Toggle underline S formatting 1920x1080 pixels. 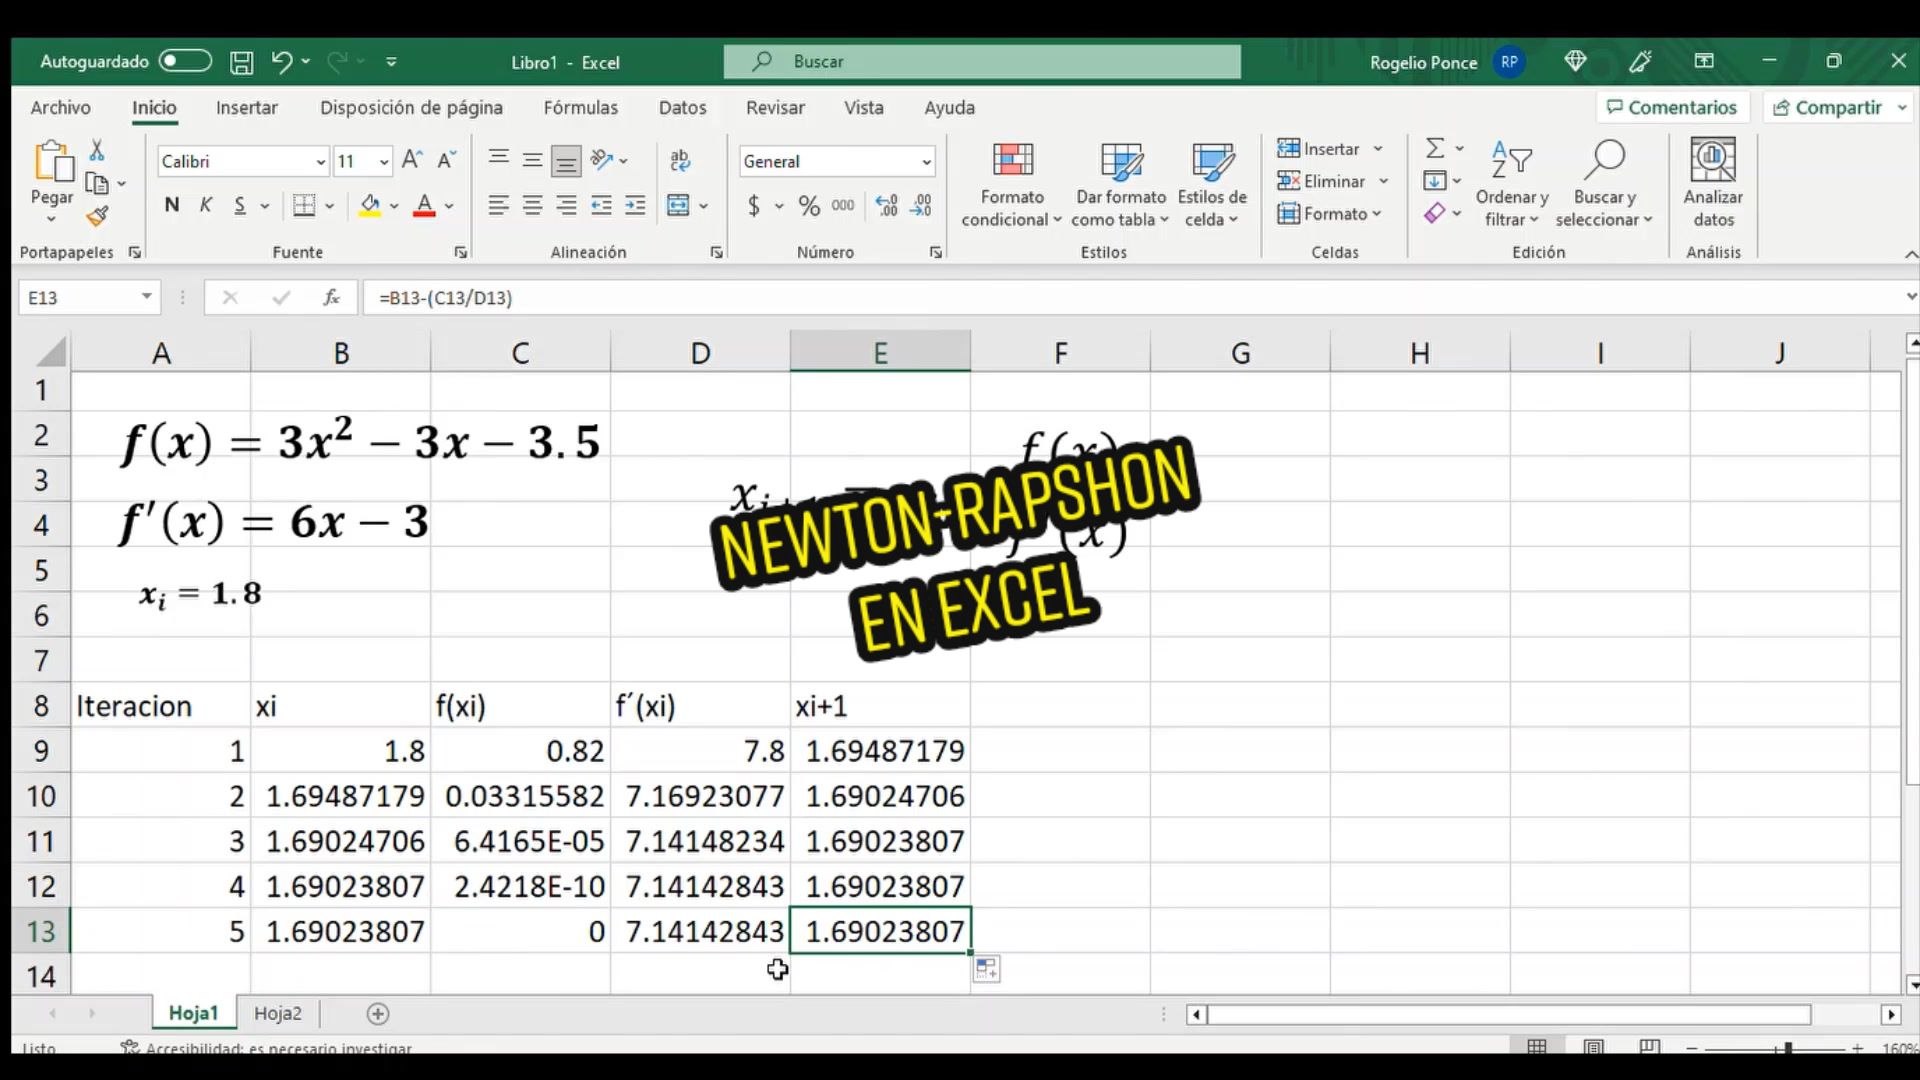tap(240, 205)
